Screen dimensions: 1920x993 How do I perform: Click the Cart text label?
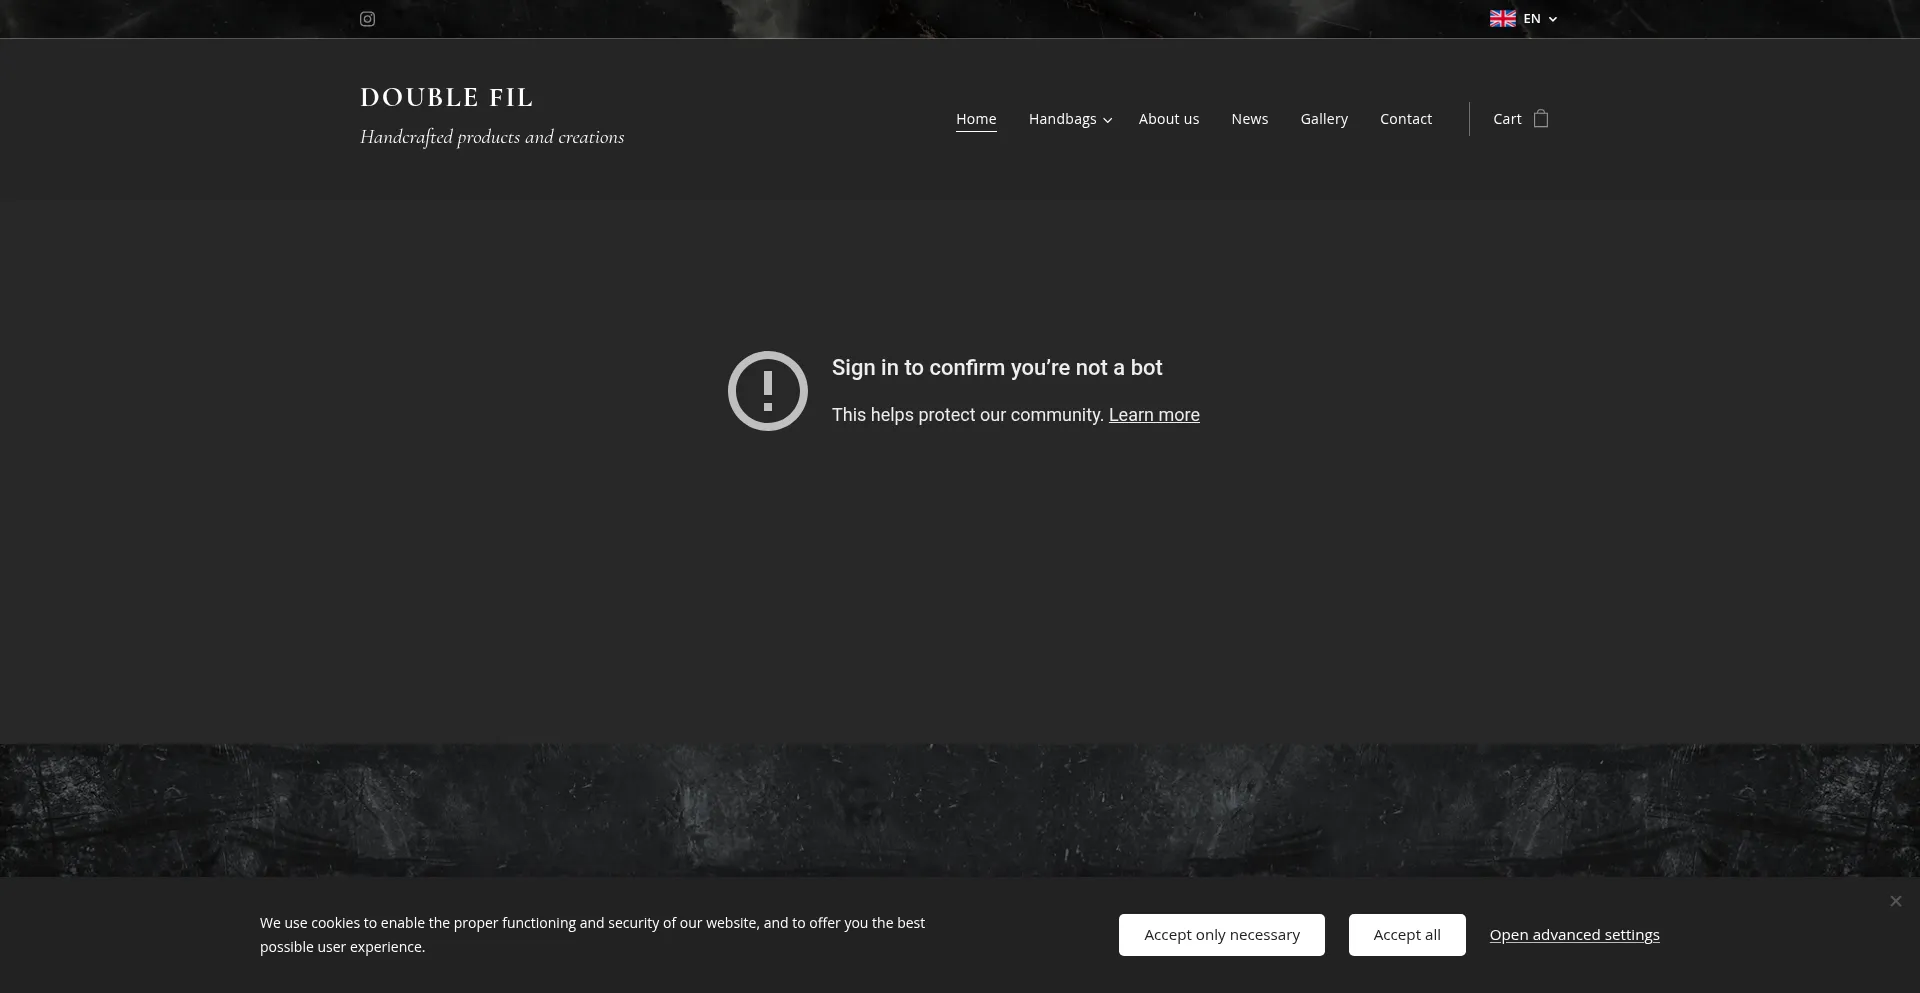tap(1506, 119)
